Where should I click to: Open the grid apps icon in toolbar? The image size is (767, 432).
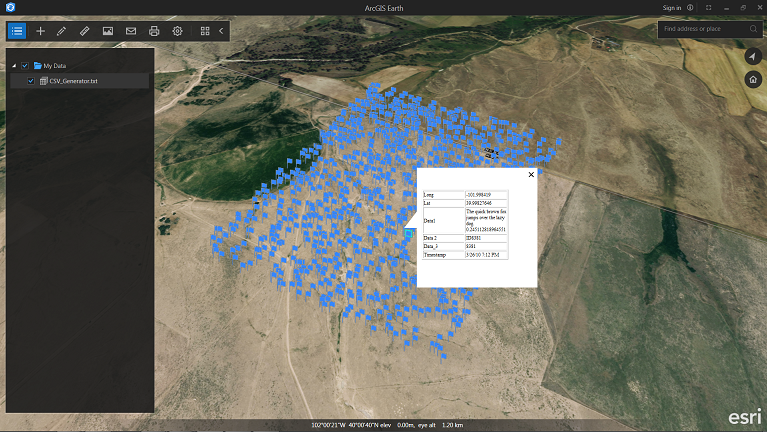[x=205, y=31]
